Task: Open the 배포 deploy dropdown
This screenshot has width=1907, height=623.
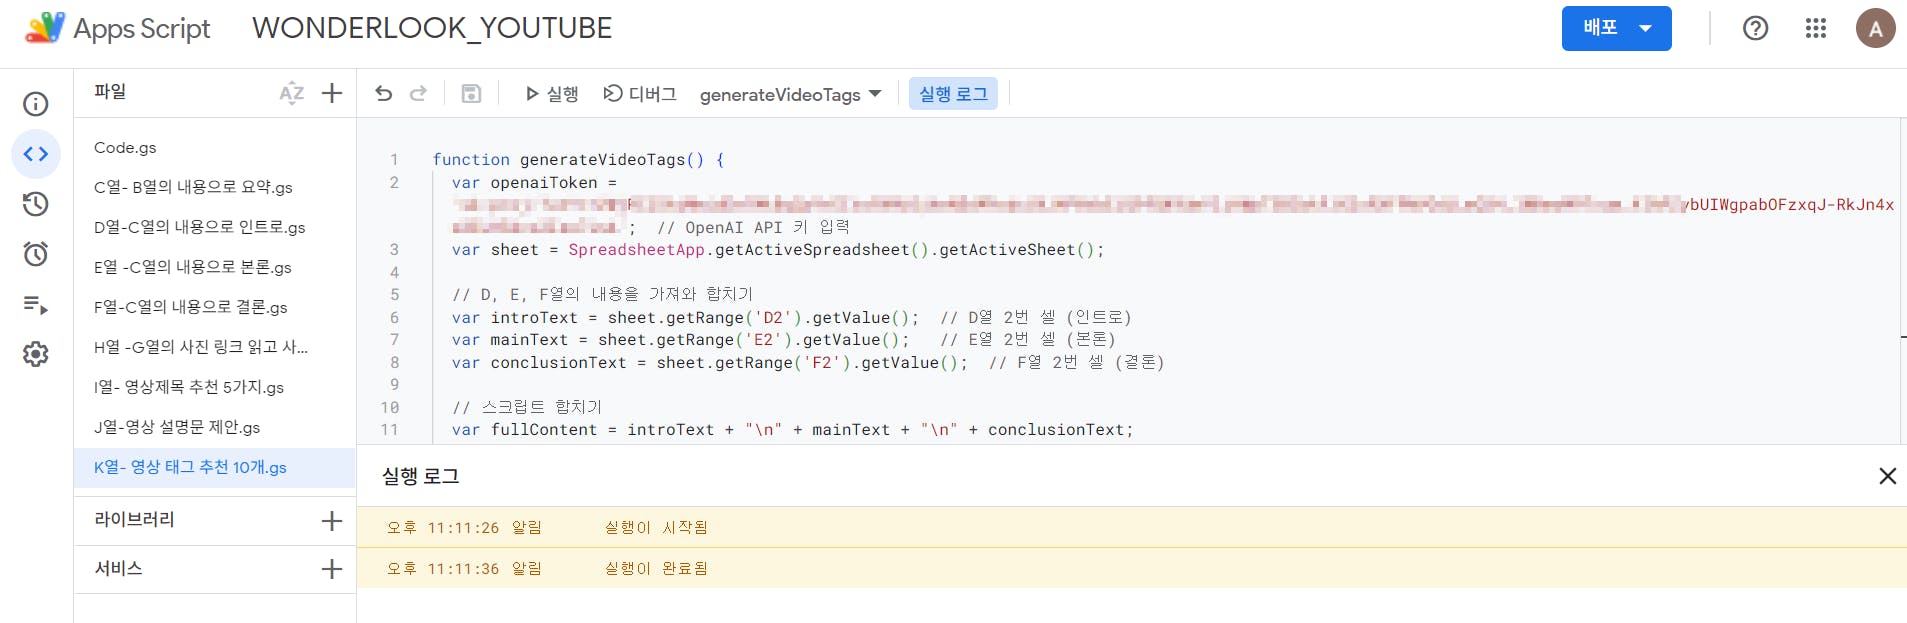Action: tap(1616, 28)
